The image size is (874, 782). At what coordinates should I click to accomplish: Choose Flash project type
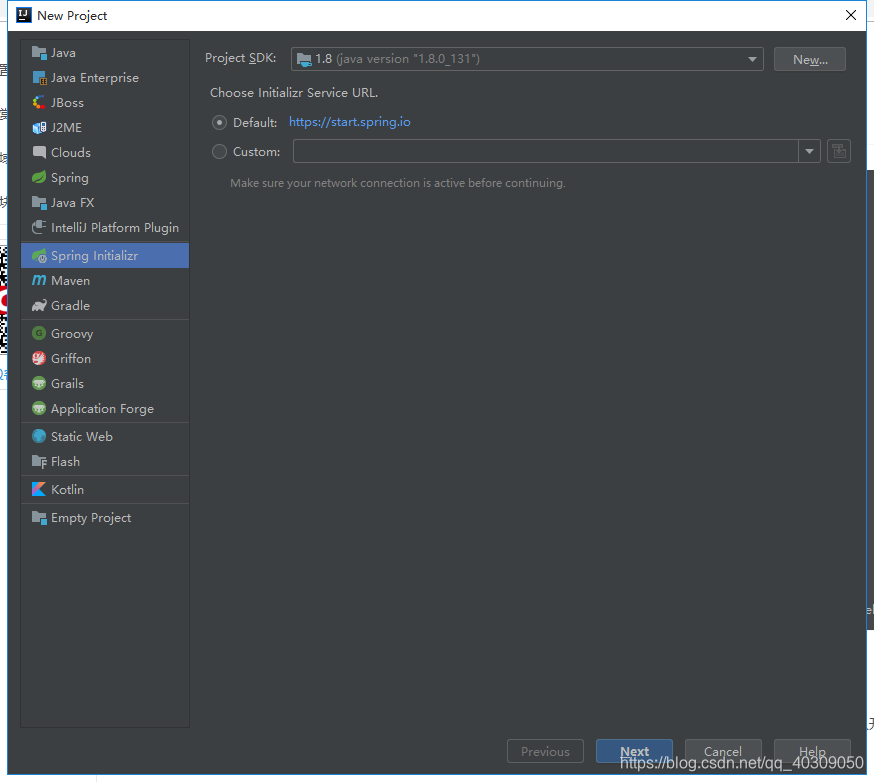coord(105,462)
